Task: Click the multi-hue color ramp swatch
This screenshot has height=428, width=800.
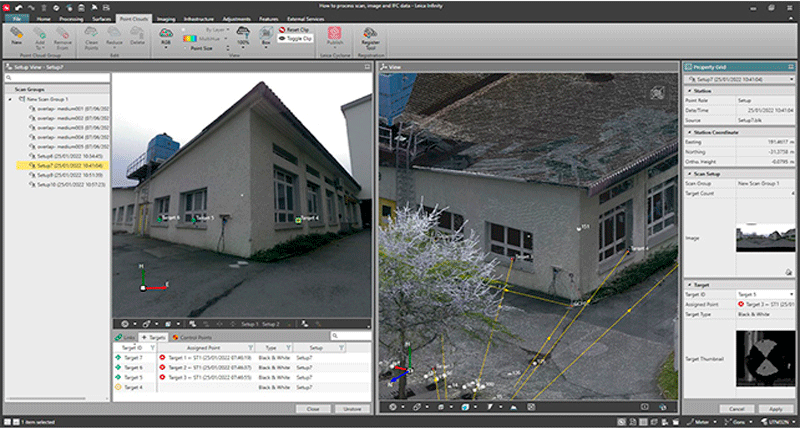Action: point(192,39)
